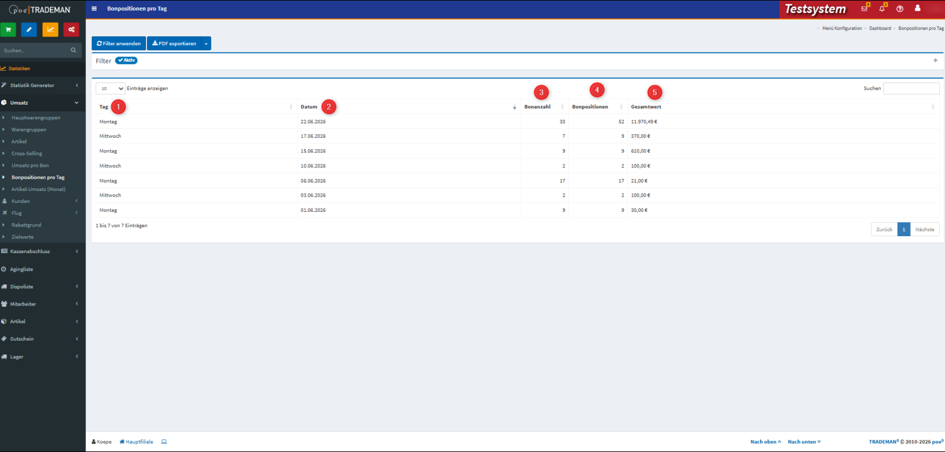This screenshot has height=452, width=945.
Task: Expand the Kassenabschluss menu
Action: click(43, 251)
